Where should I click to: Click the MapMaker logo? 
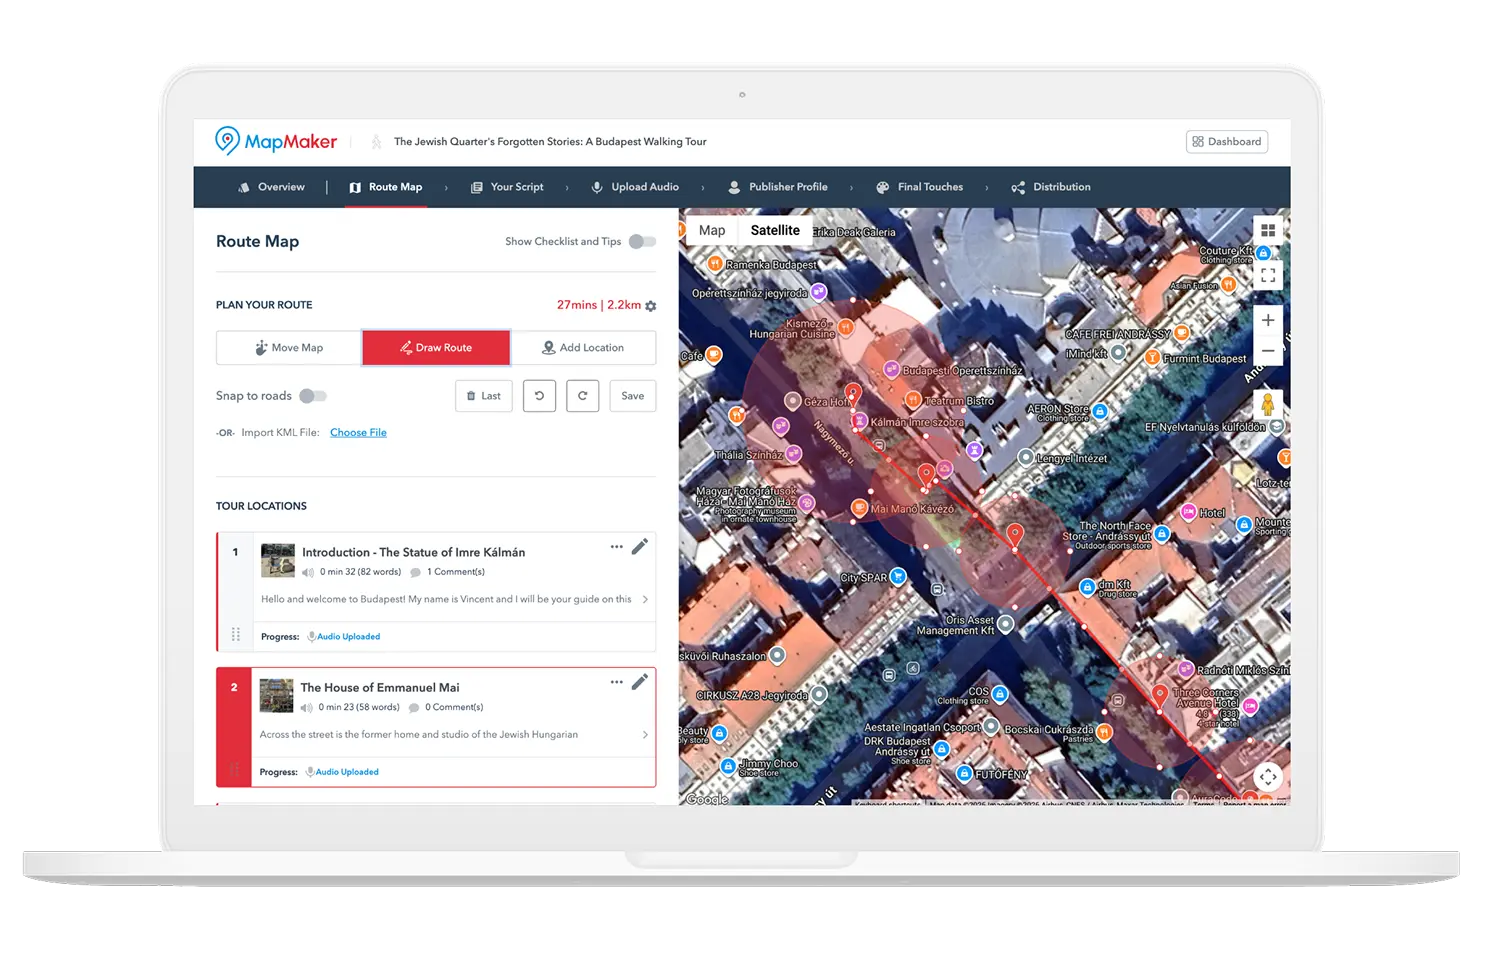[x=276, y=141]
